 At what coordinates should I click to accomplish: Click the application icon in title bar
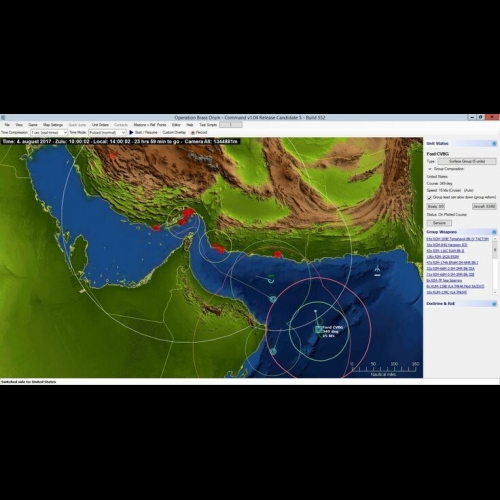3,117
